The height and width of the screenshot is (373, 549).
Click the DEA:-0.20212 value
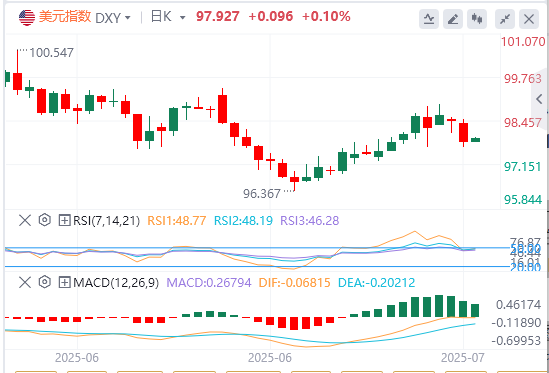pos(376,282)
